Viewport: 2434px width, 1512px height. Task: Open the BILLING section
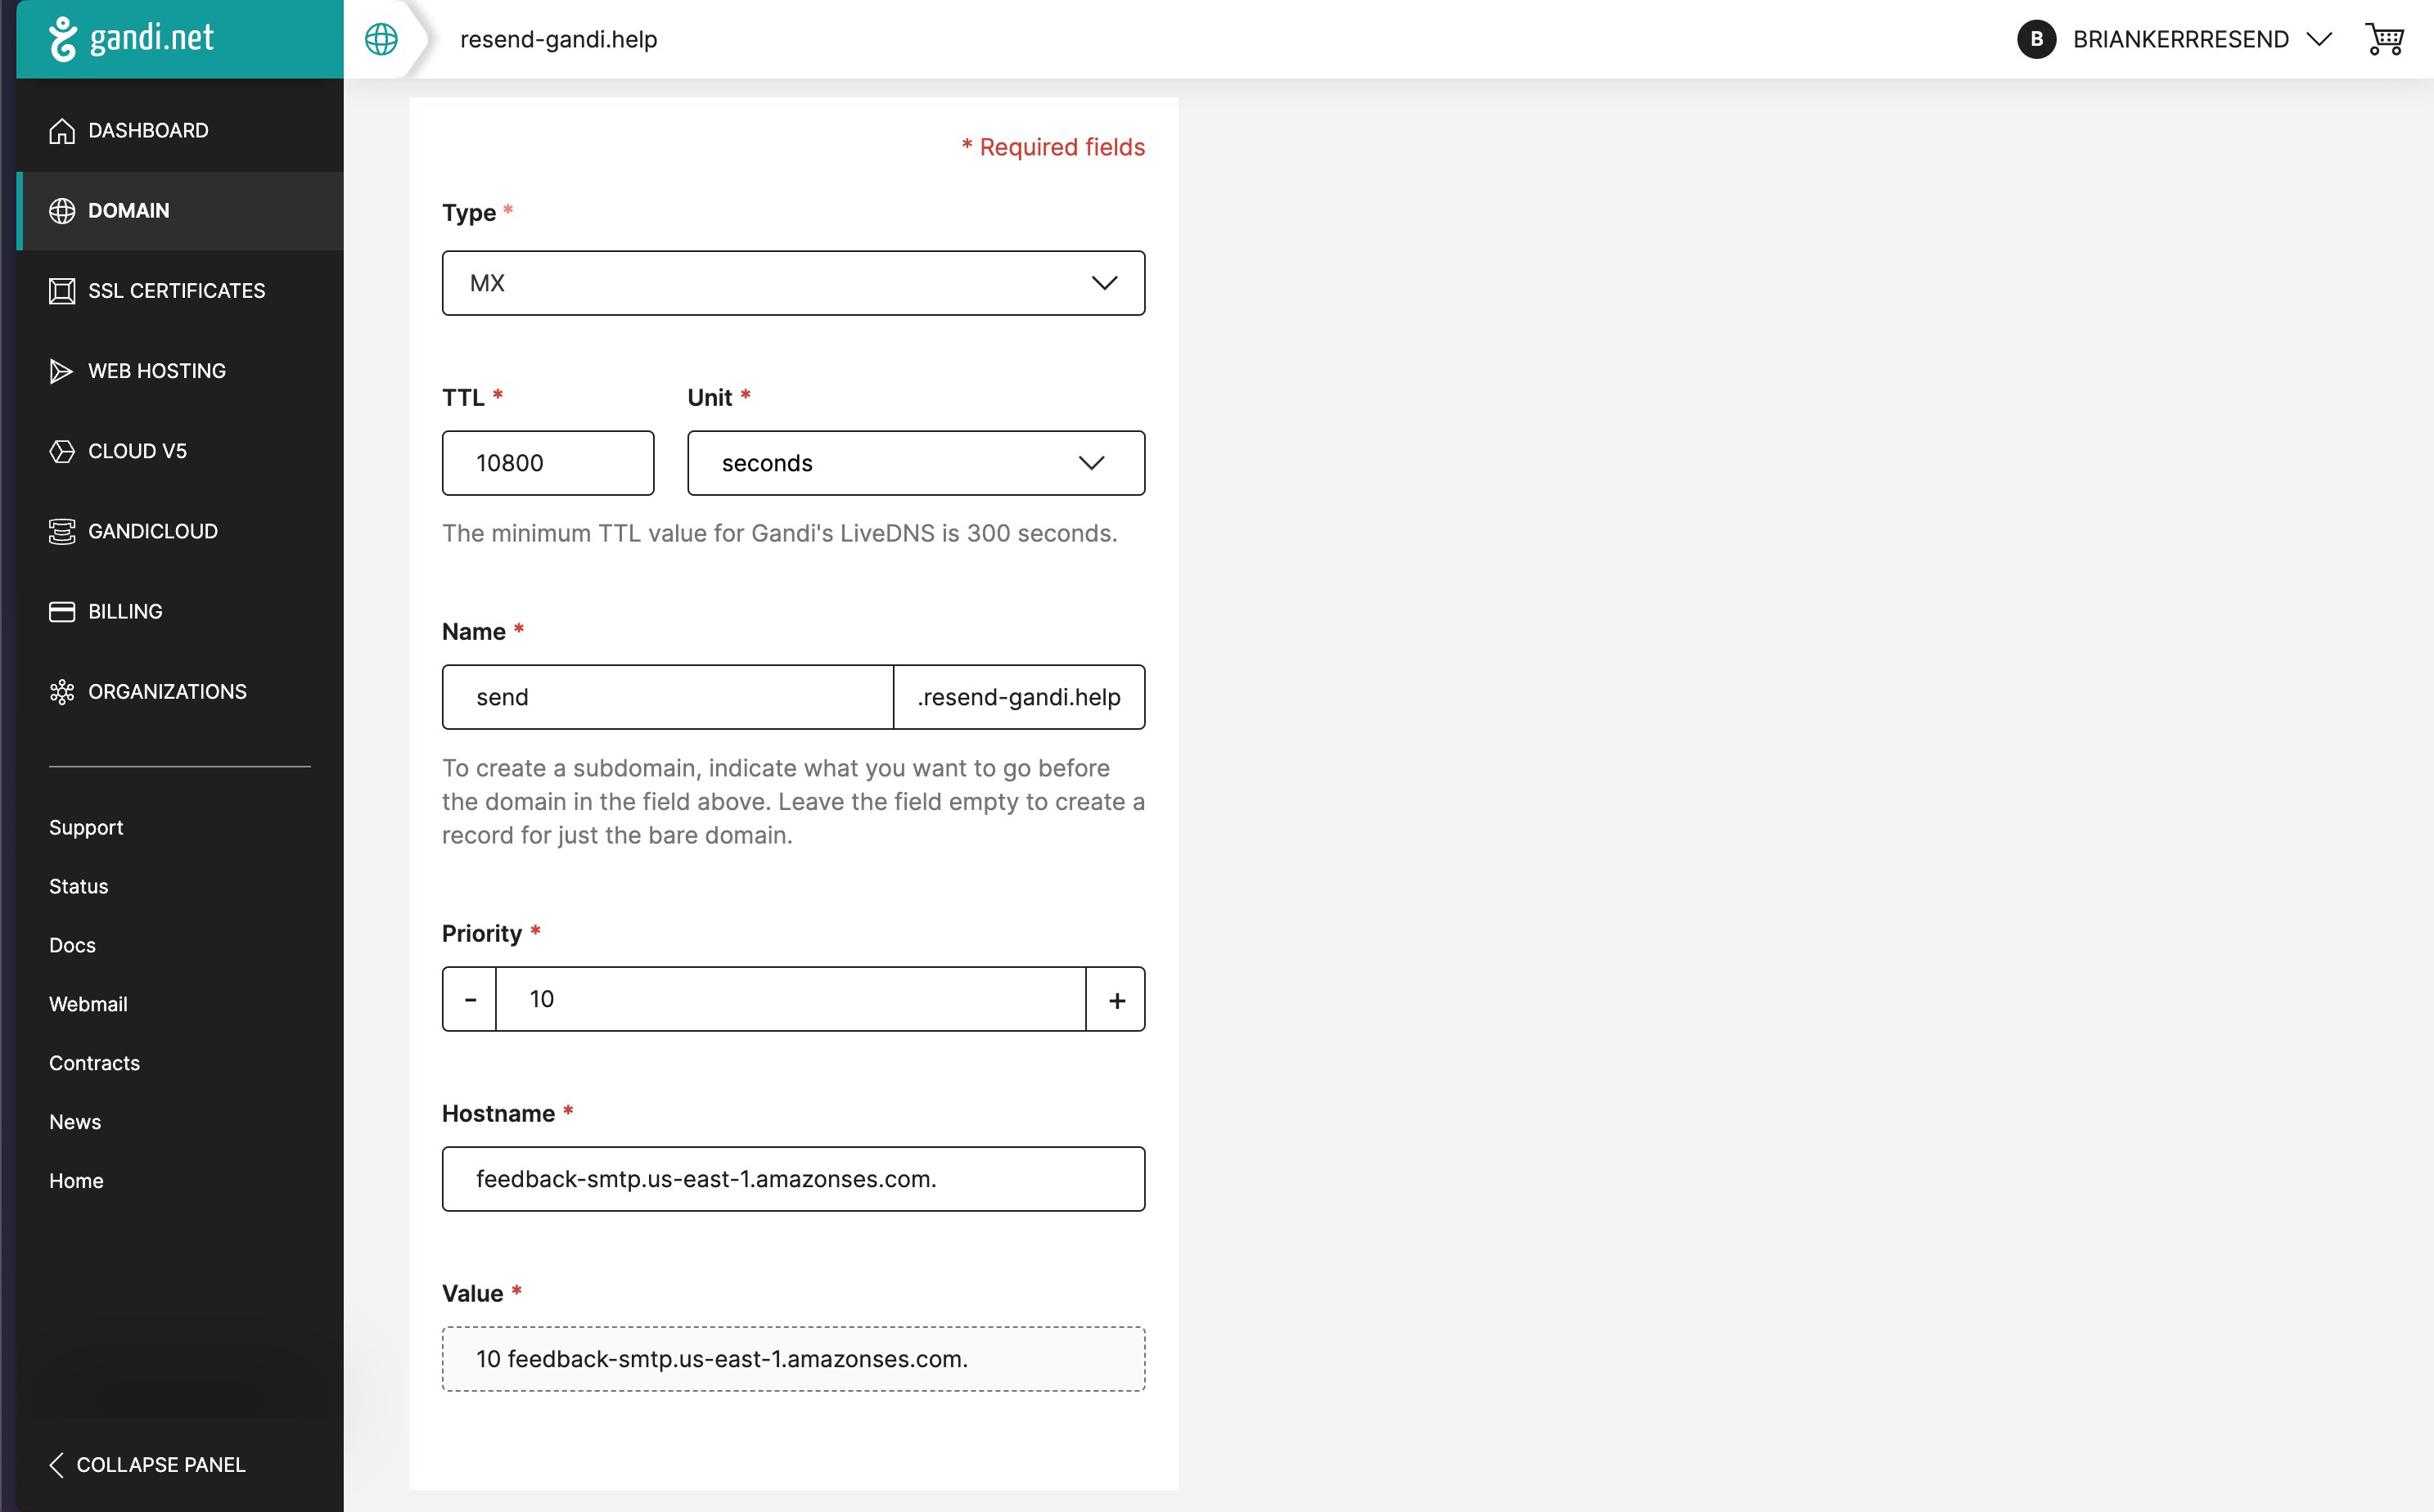tap(180, 611)
